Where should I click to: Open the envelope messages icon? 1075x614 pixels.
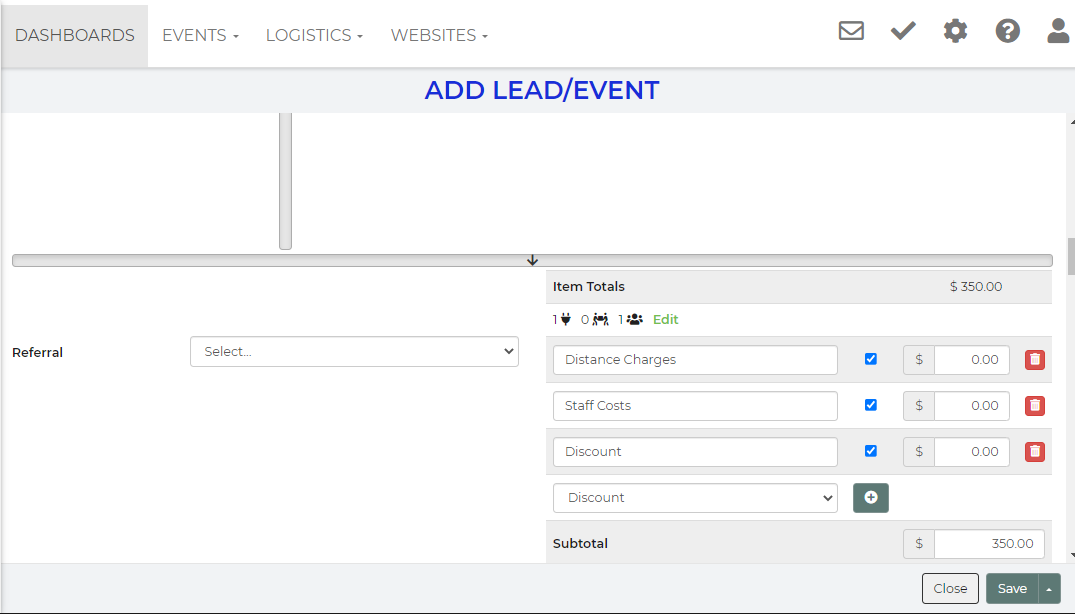(x=851, y=31)
